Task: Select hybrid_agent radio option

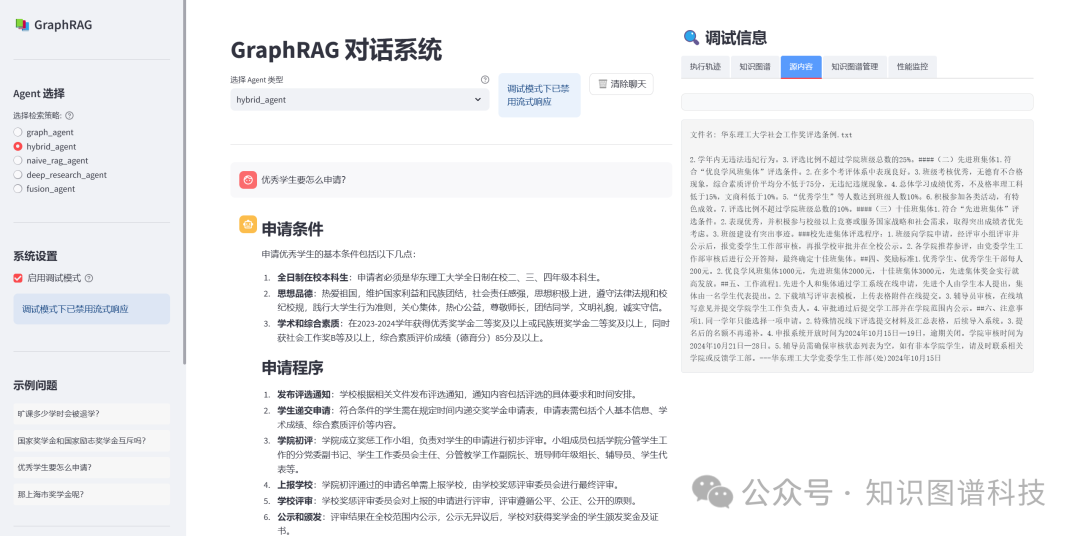Action: point(45,147)
